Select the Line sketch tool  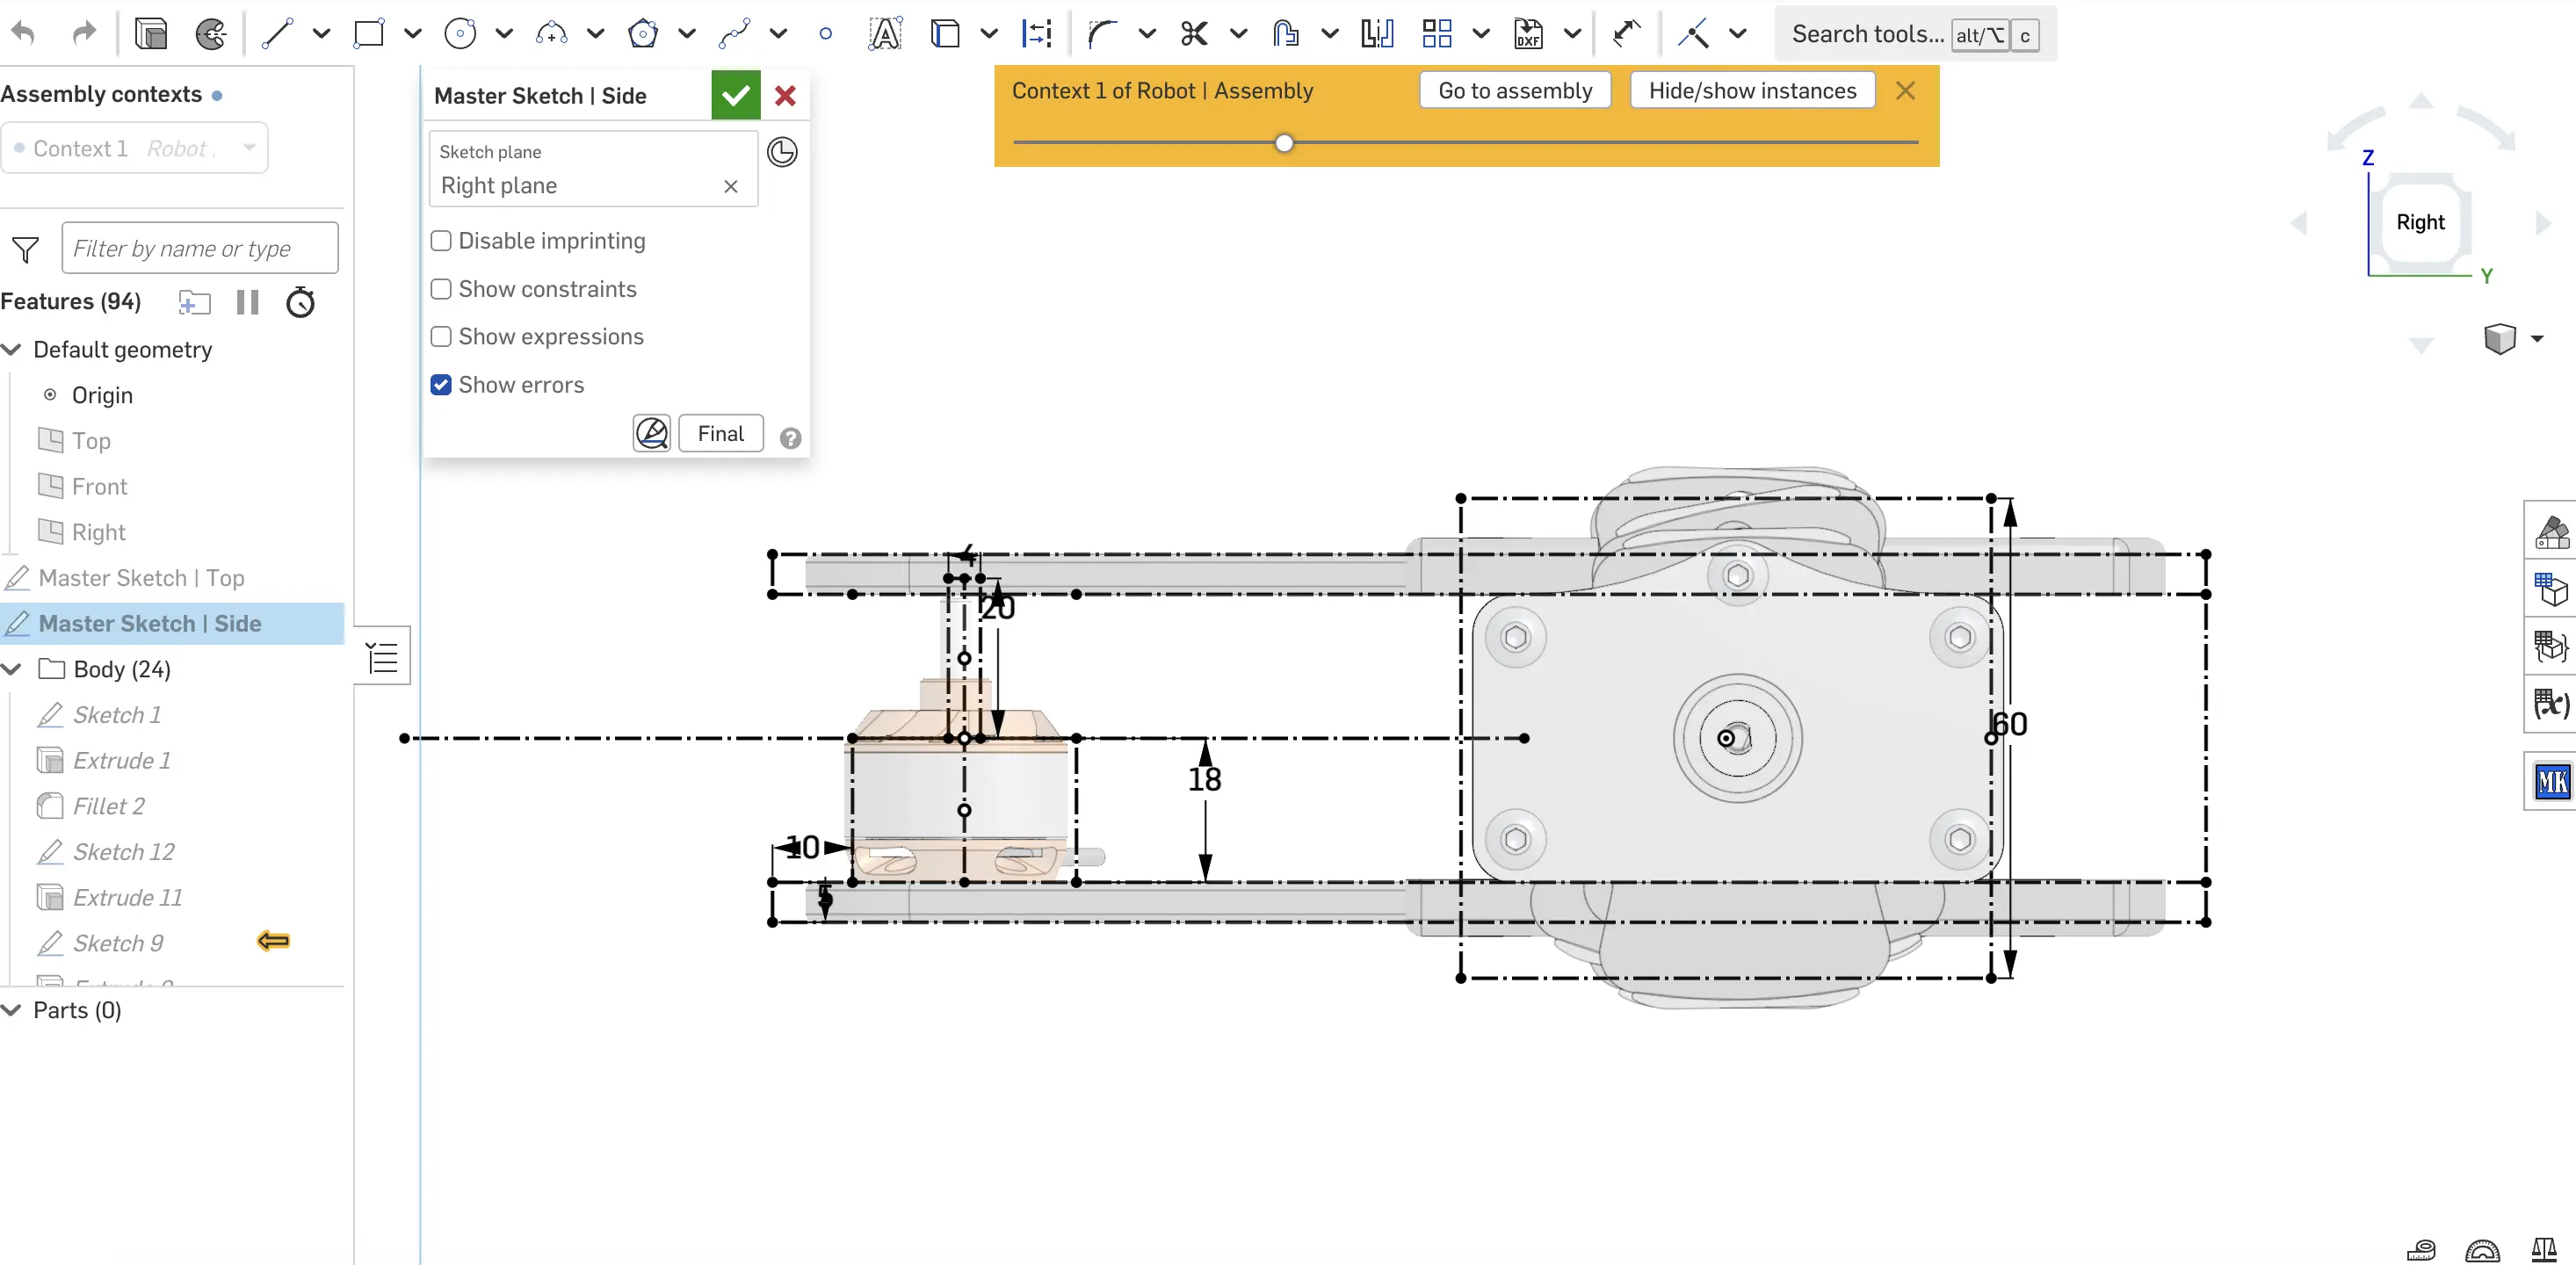pyautogui.click(x=276, y=34)
